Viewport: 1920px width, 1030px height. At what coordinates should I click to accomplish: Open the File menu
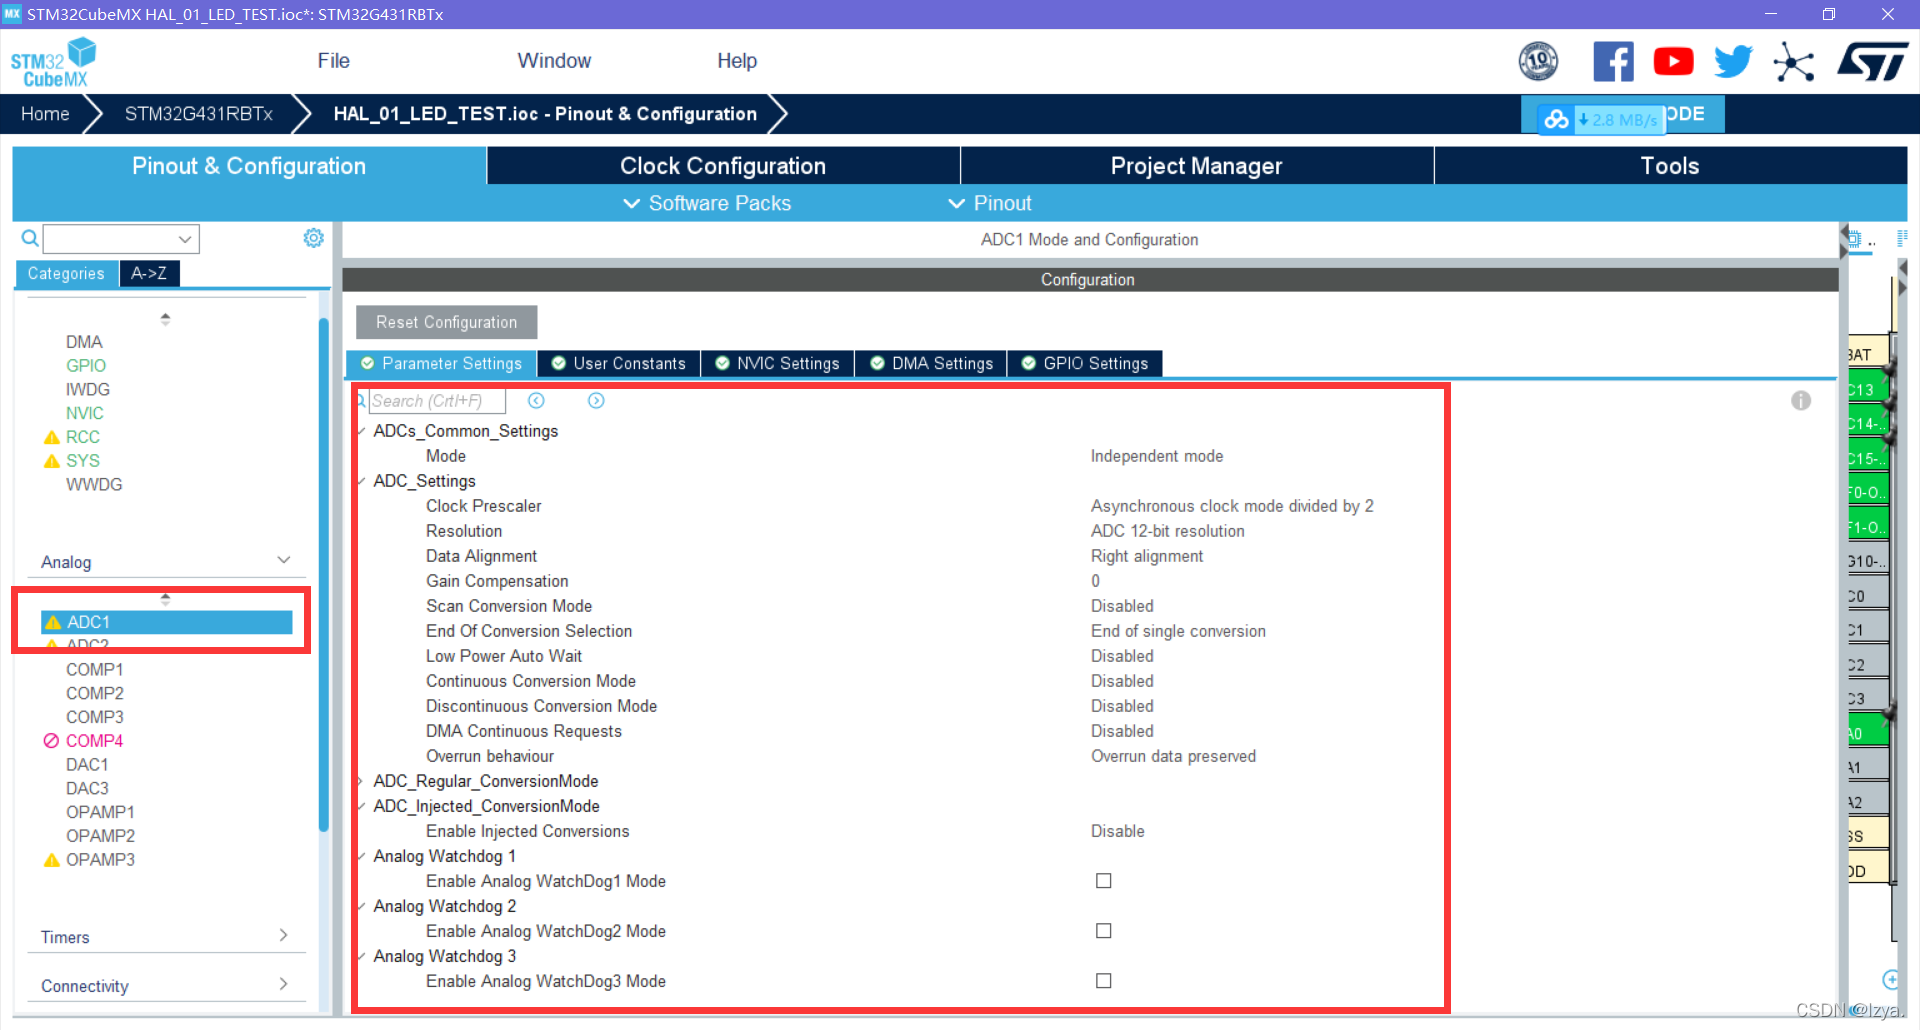[x=333, y=61]
